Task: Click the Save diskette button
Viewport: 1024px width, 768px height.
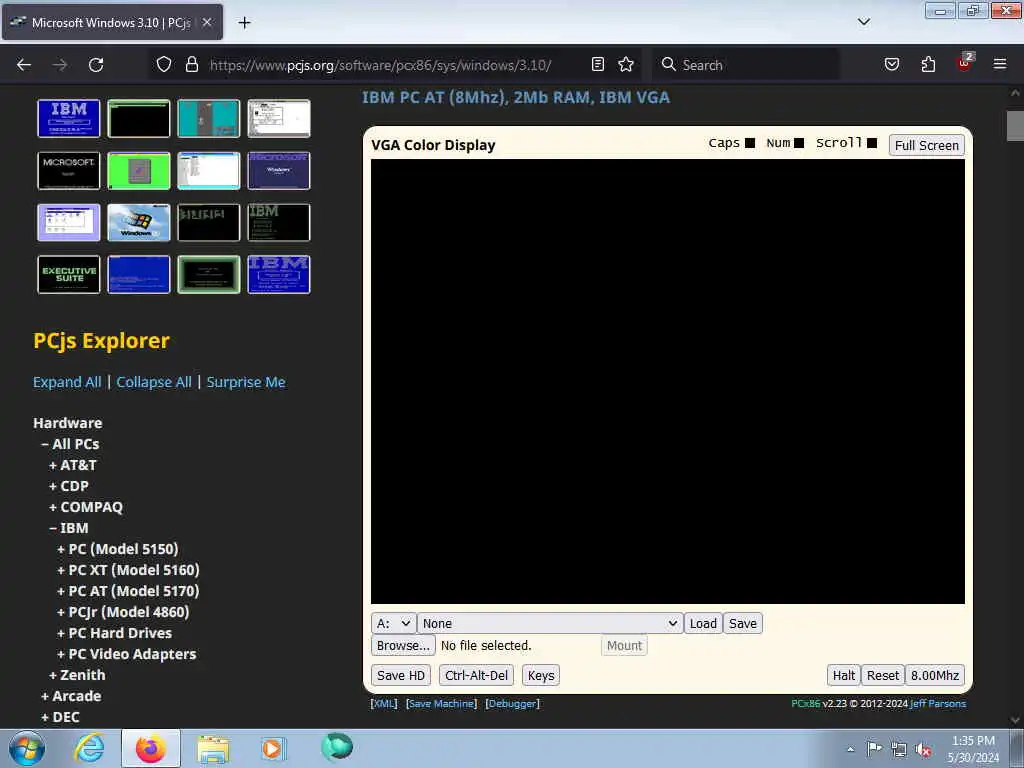Action: (x=743, y=623)
